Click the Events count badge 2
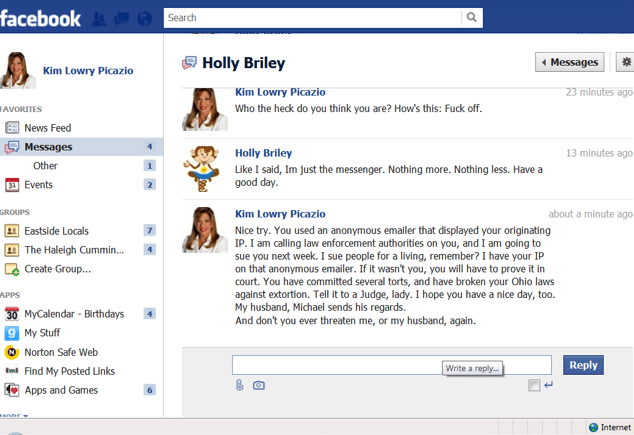This screenshot has height=435, width=634. click(x=150, y=185)
